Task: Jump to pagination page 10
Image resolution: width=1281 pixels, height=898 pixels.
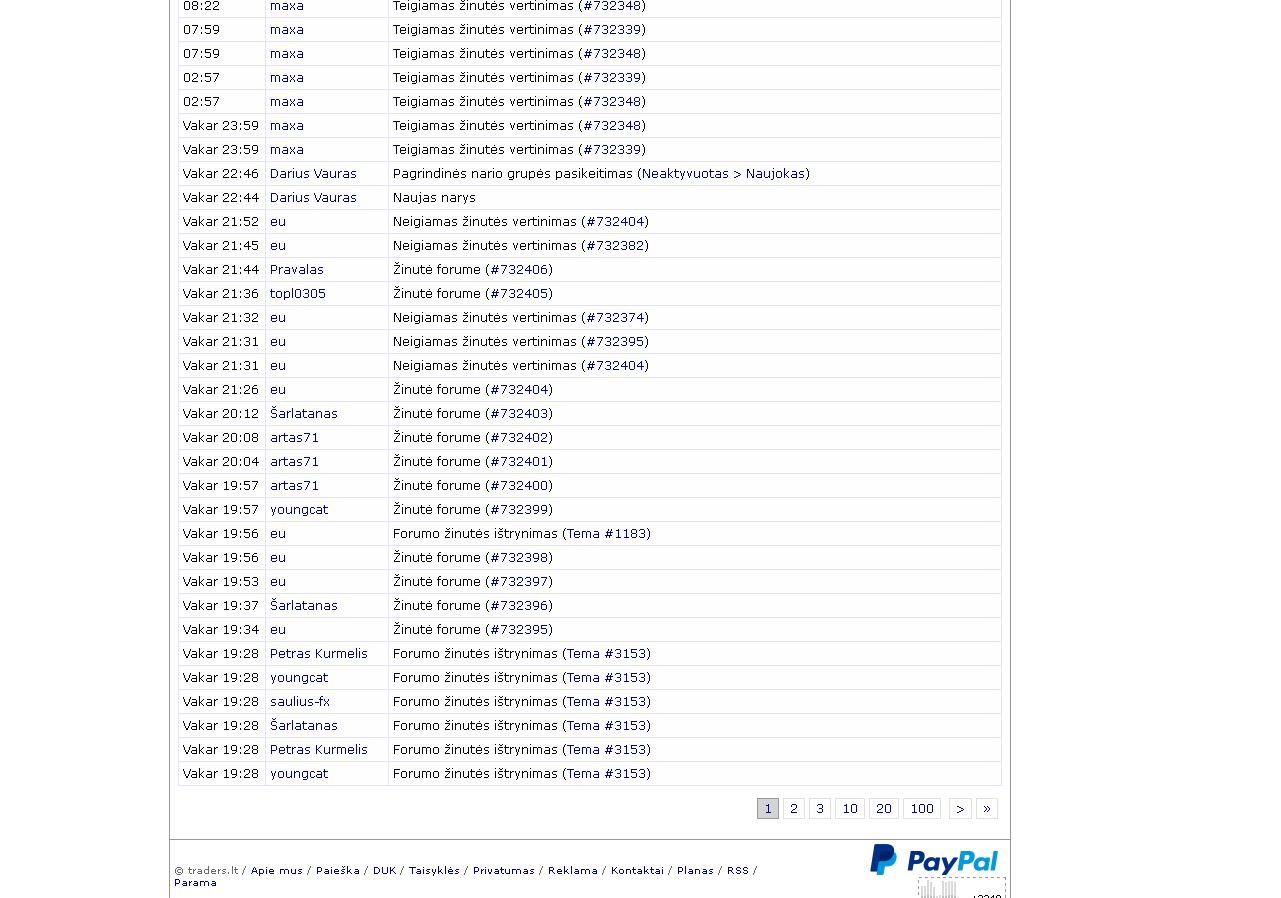Action: pyautogui.click(x=850, y=809)
